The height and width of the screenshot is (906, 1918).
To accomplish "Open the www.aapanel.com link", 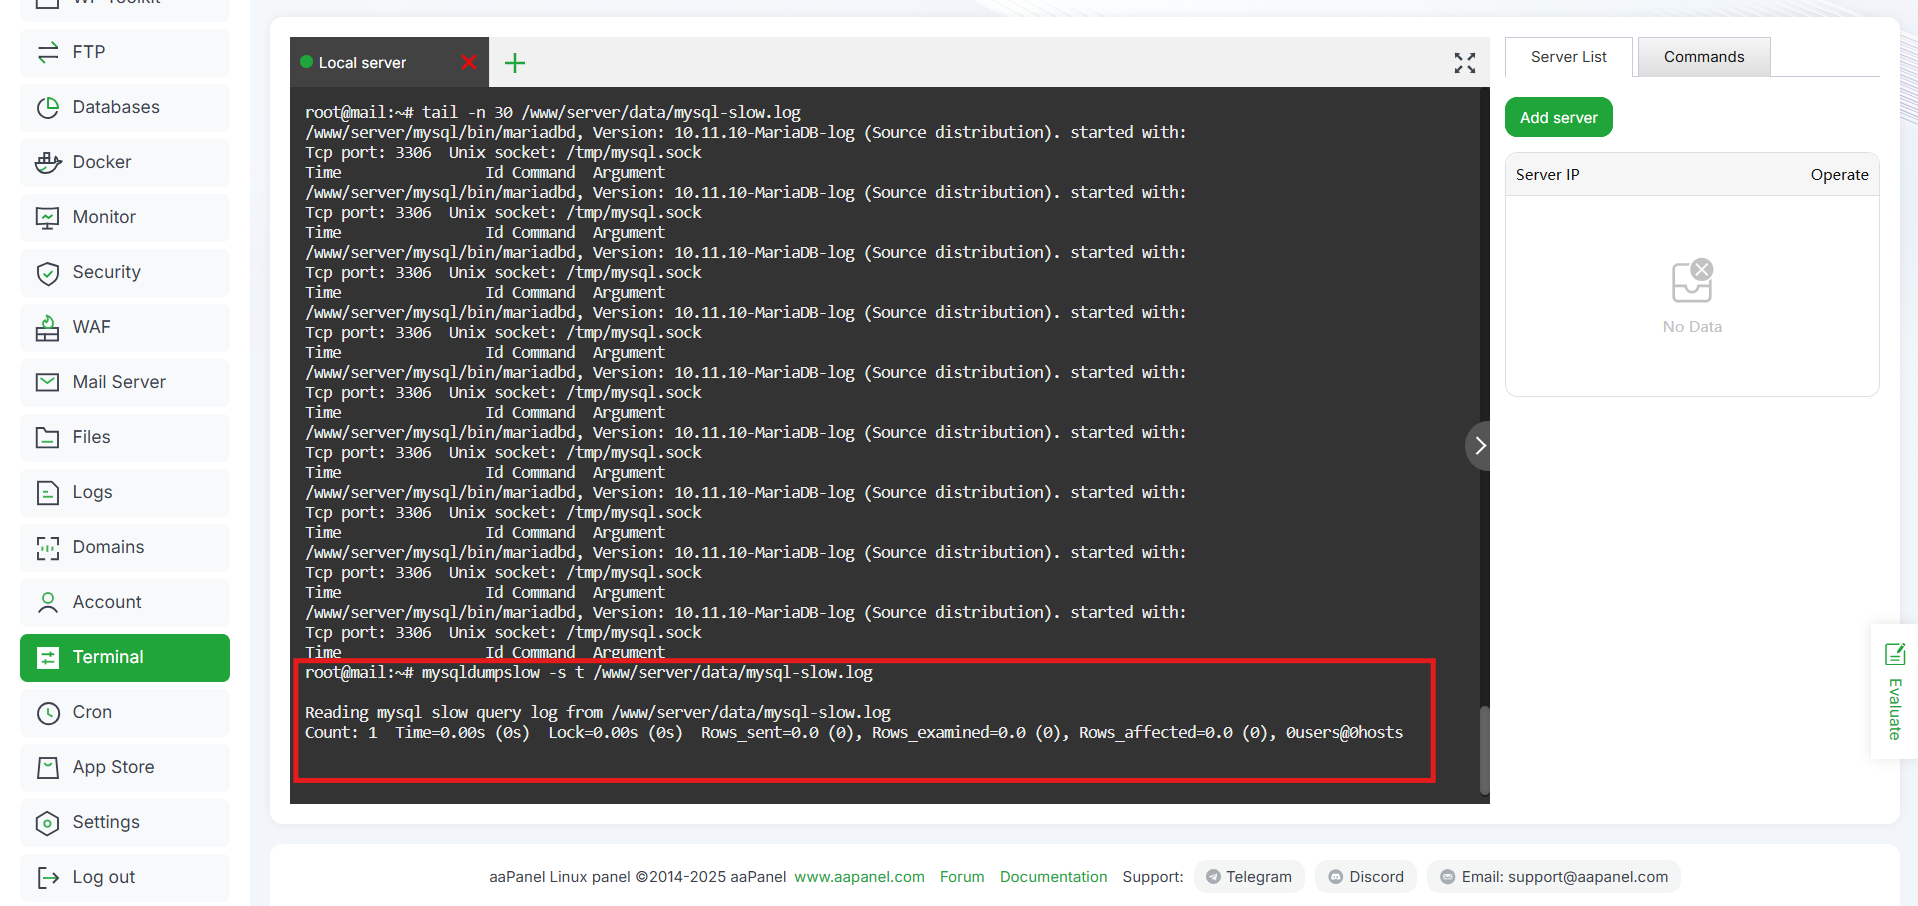I will click(x=859, y=877).
